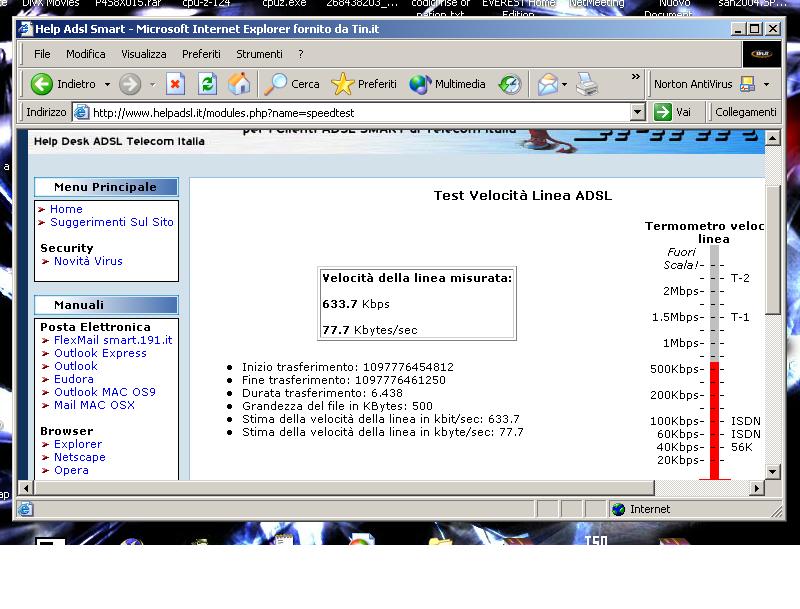Click the horizontal scrollbar right arrow
This screenshot has height=609, width=800.
click(x=757, y=488)
